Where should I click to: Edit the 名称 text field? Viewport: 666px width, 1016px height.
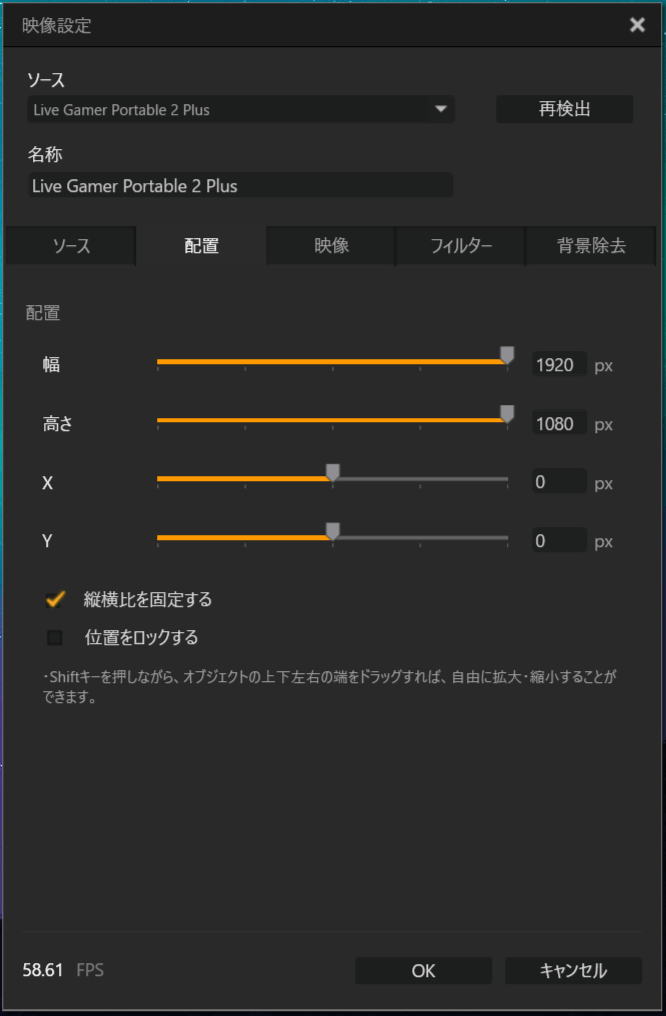[x=240, y=185]
